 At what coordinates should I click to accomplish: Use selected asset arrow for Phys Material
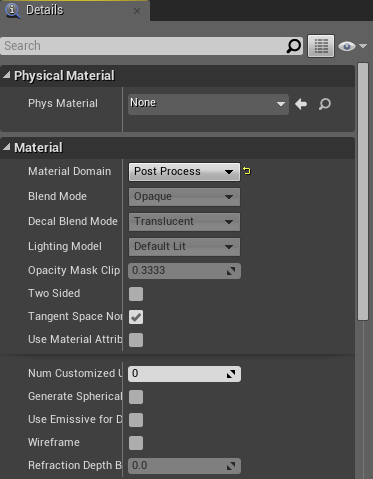point(301,104)
